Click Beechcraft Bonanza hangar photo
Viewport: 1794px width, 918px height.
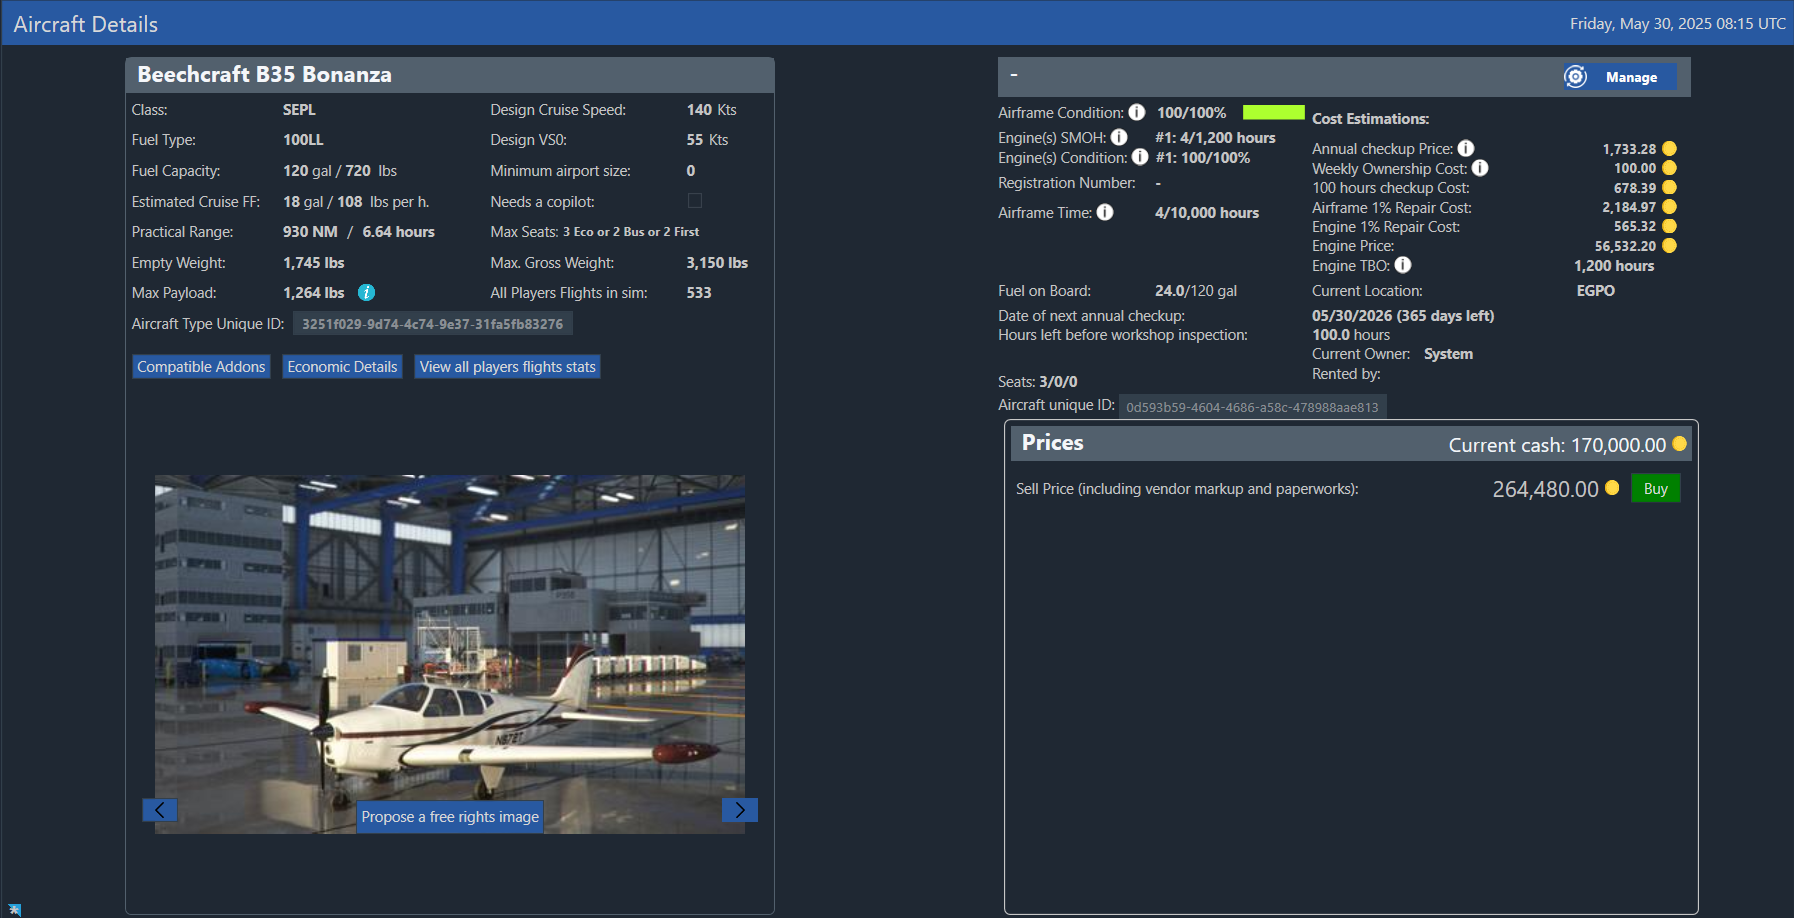click(x=450, y=654)
